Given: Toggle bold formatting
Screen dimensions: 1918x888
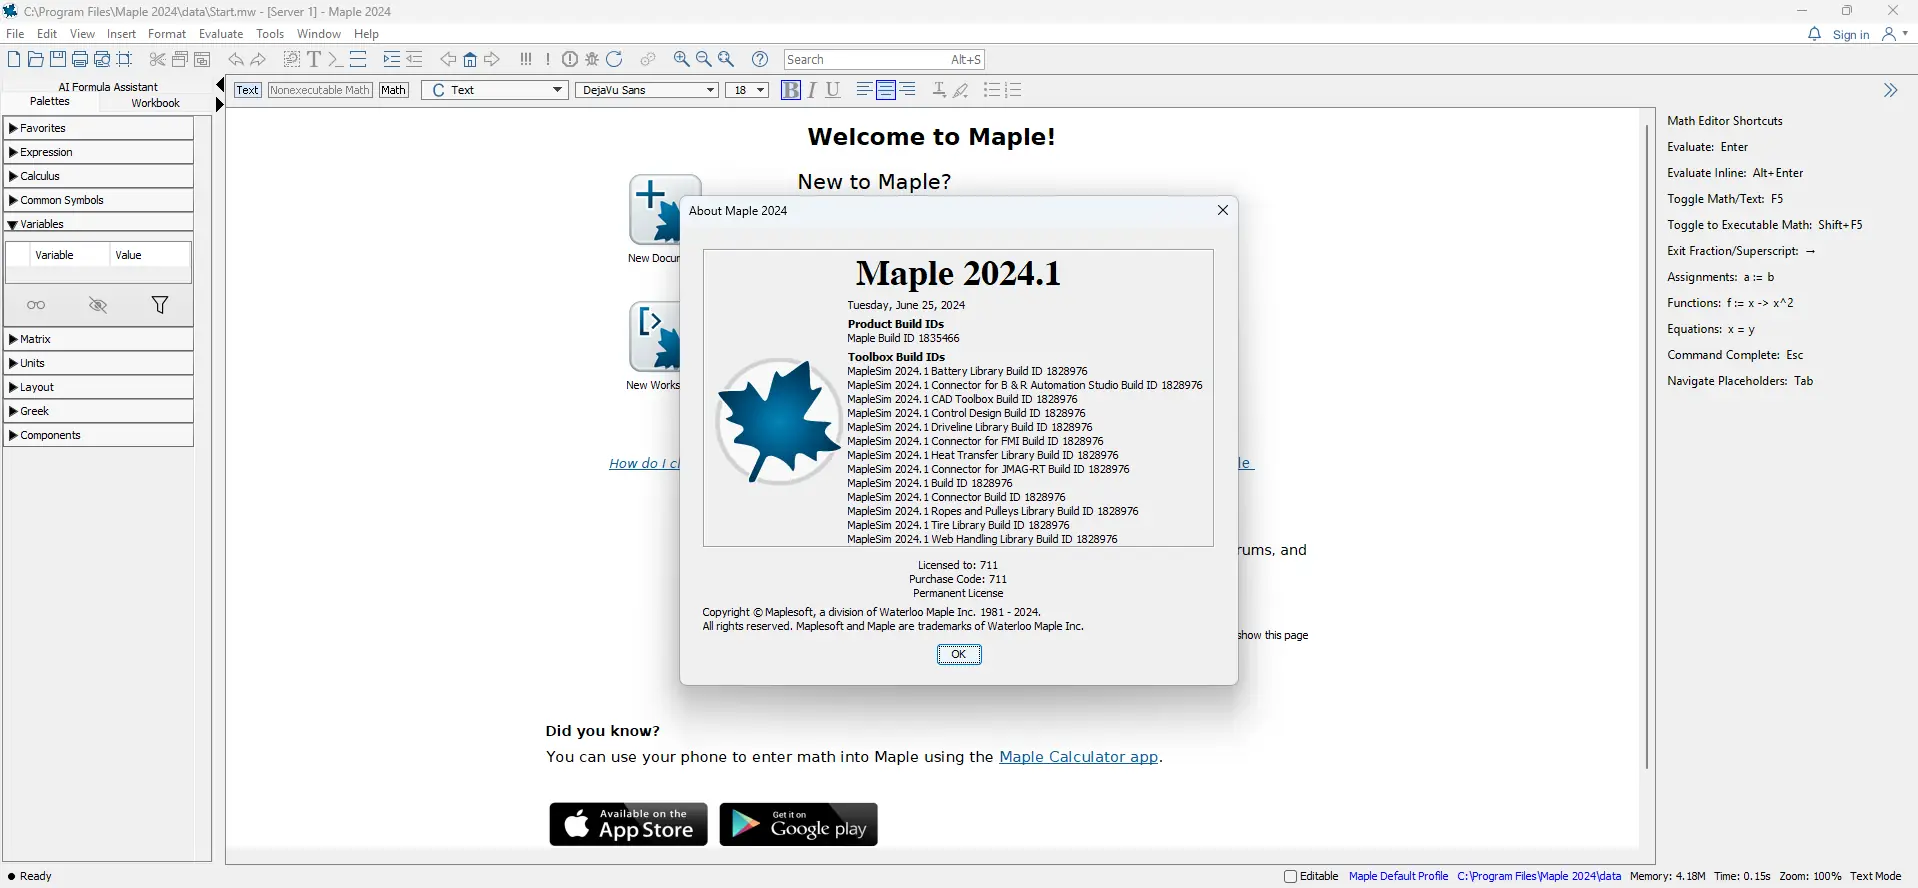Looking at the screenshot, I should coord(791,90).
